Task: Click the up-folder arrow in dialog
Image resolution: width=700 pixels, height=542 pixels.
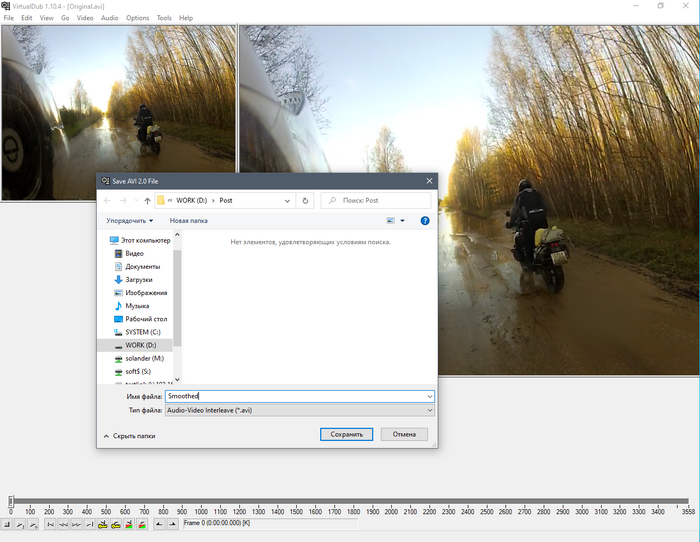Action: (x=147, y=201)
